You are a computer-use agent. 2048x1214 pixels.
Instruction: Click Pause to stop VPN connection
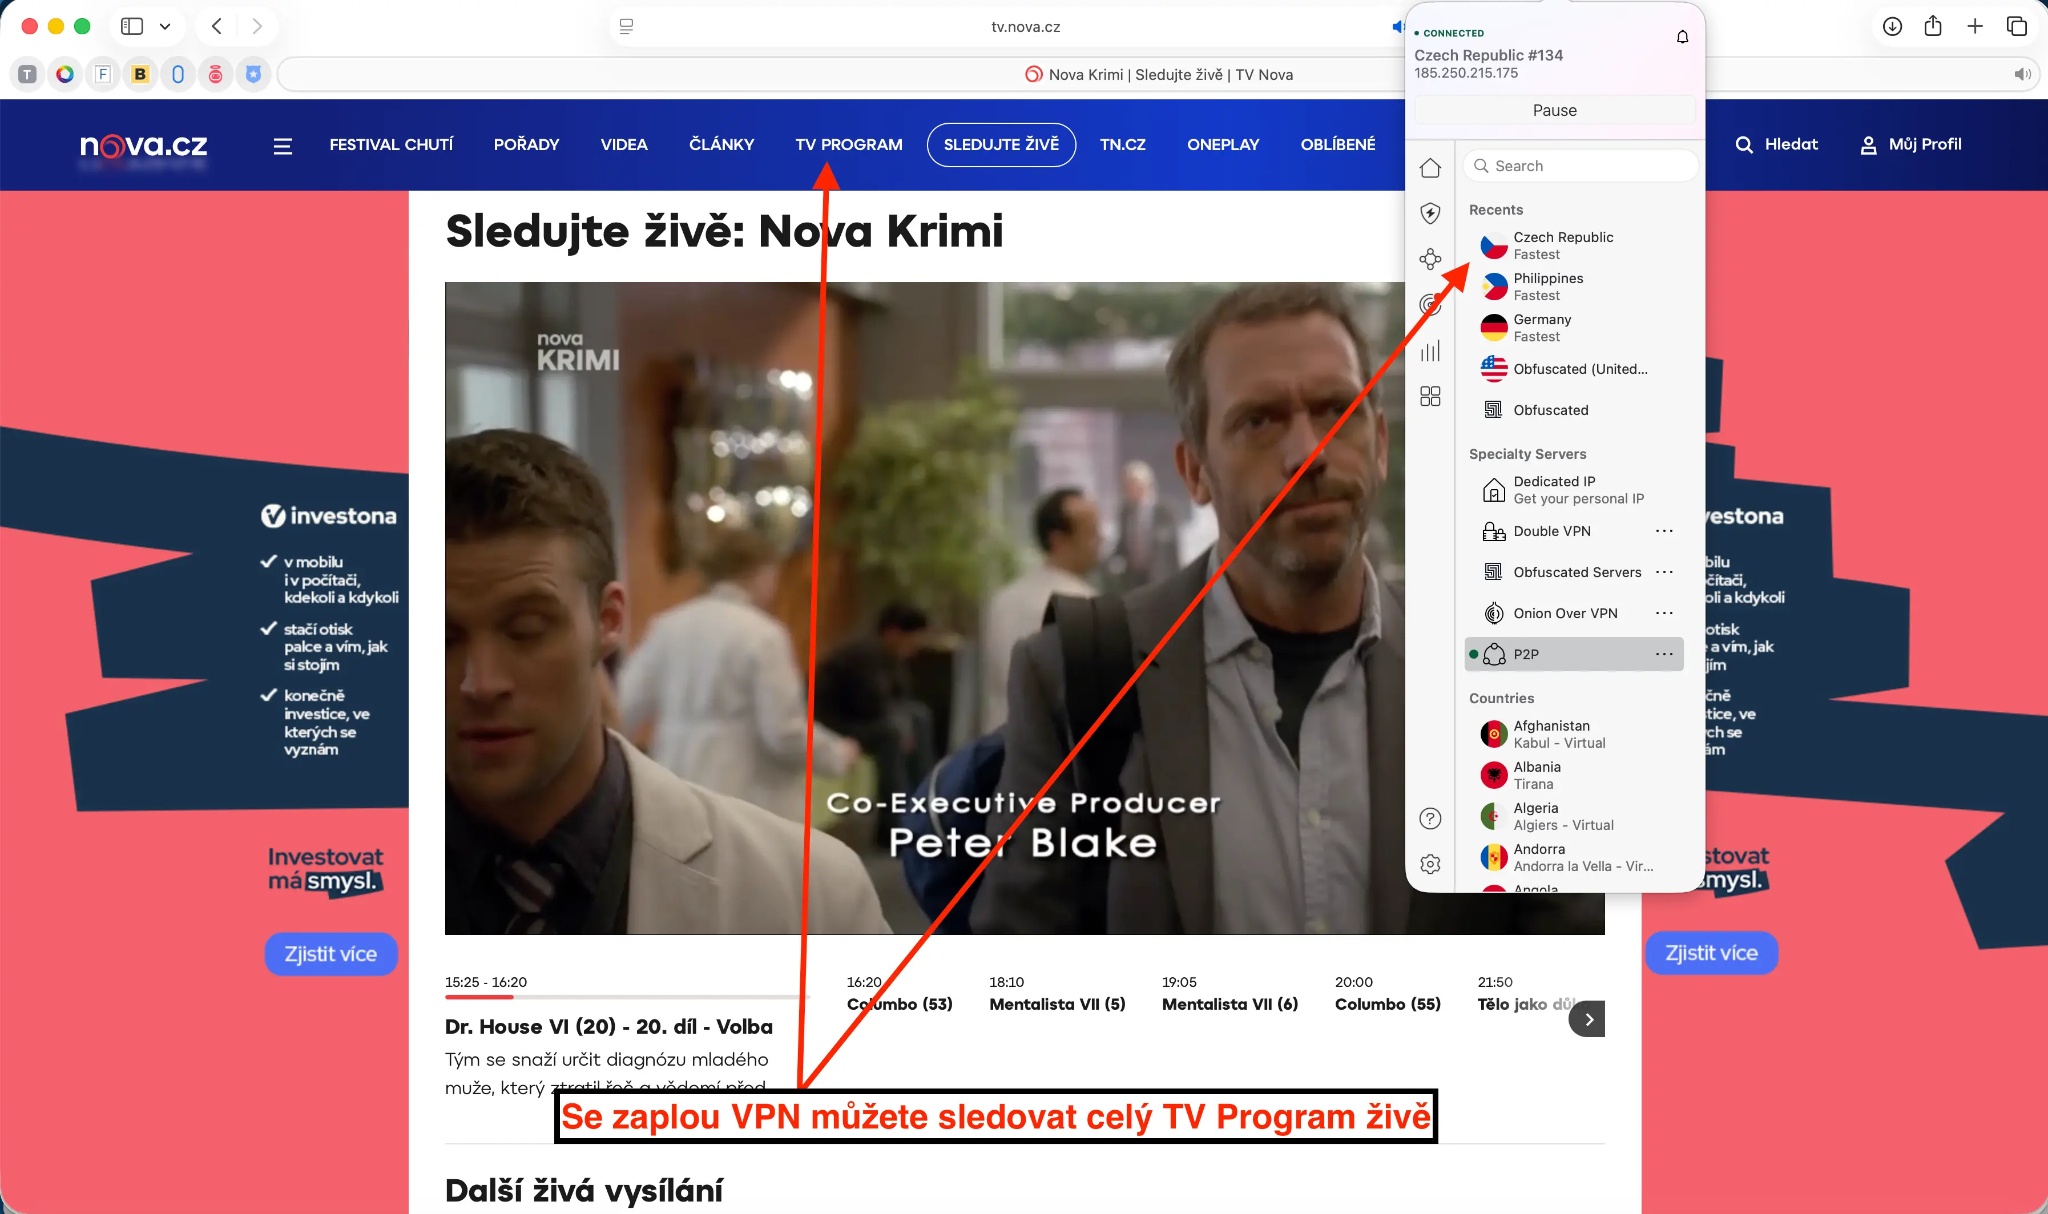tap(1555, 110)
